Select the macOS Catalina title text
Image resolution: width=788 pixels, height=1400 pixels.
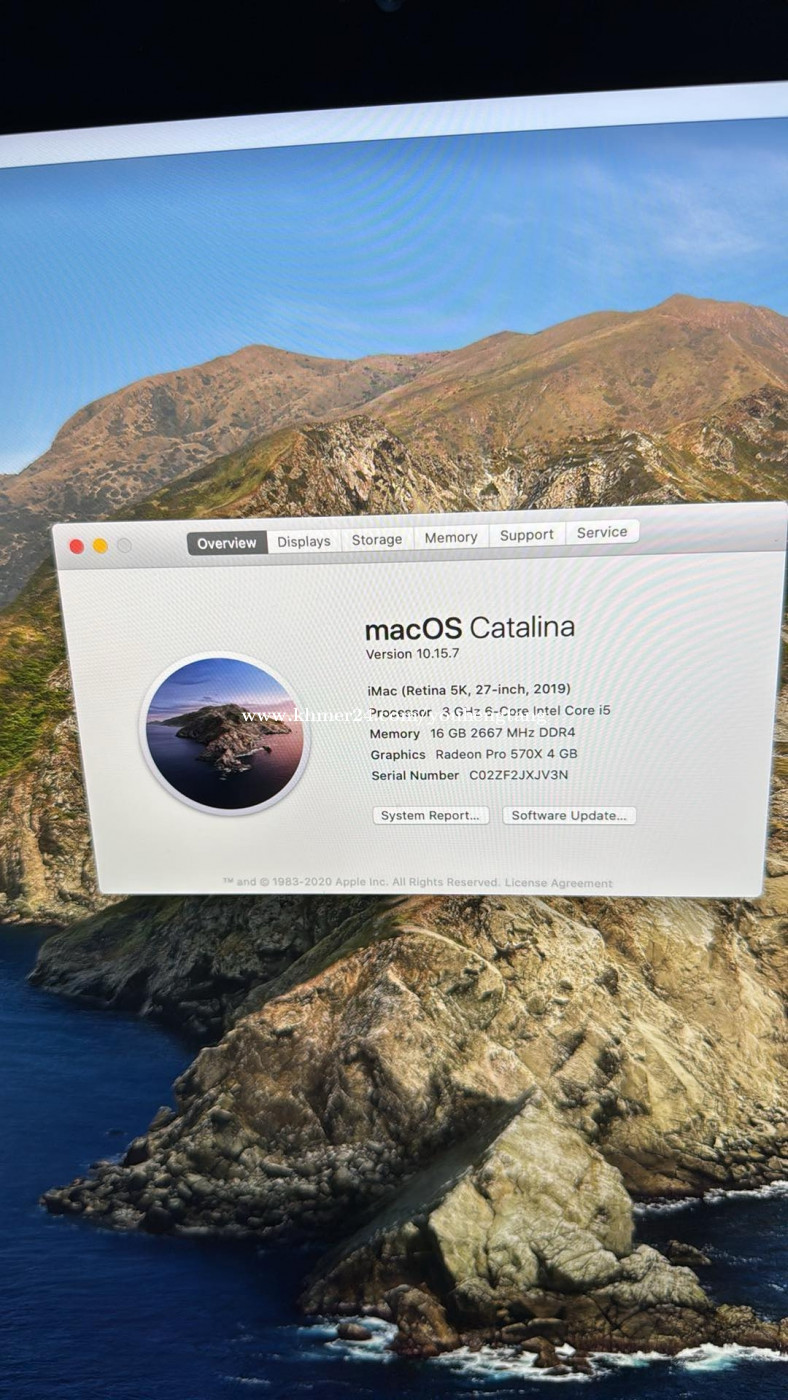click(x=470, y=628)
